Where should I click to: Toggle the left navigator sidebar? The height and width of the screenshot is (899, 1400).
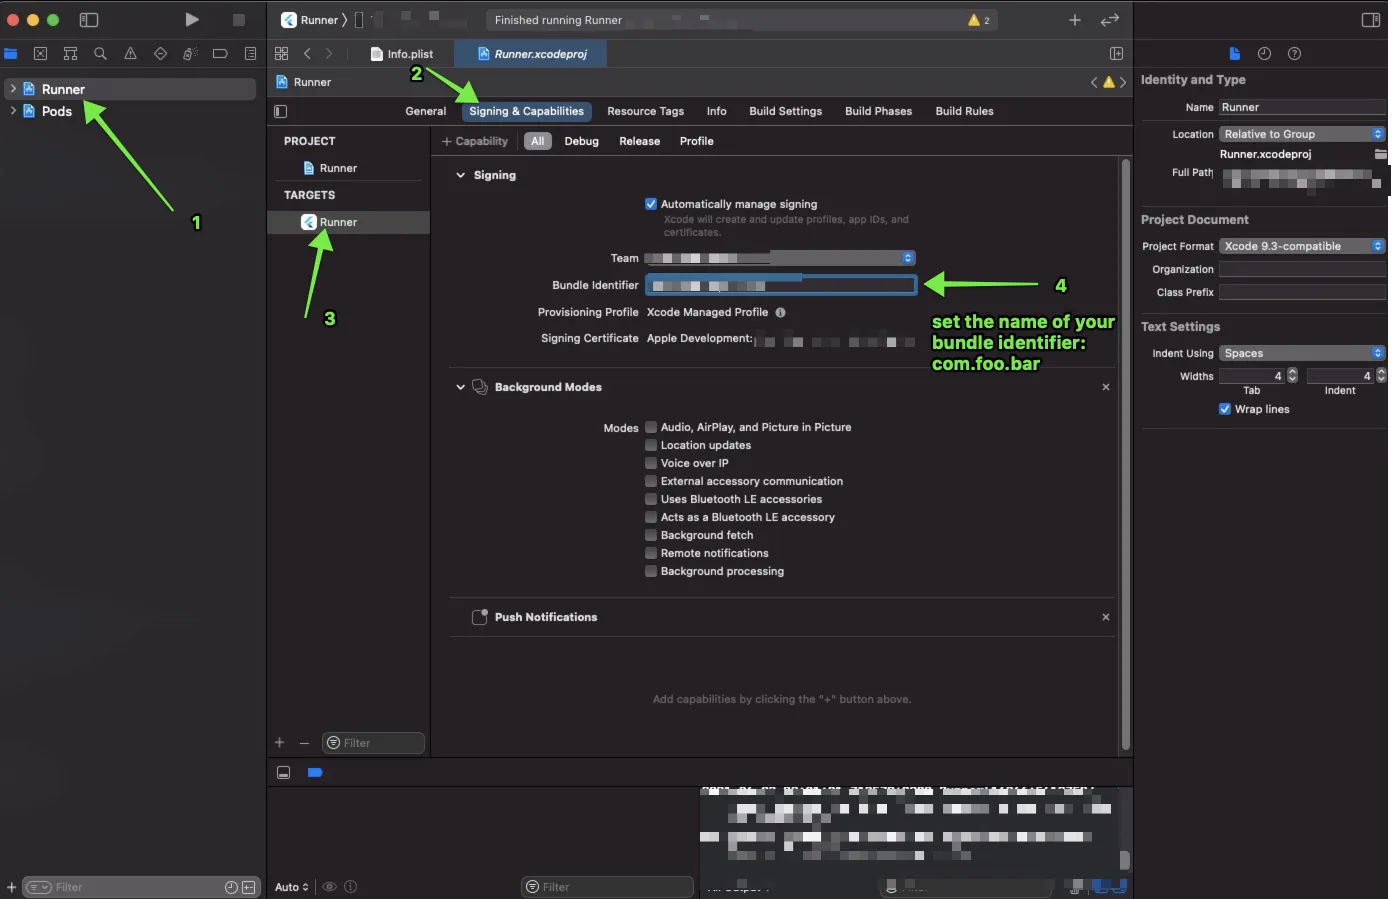coord(89,20)
